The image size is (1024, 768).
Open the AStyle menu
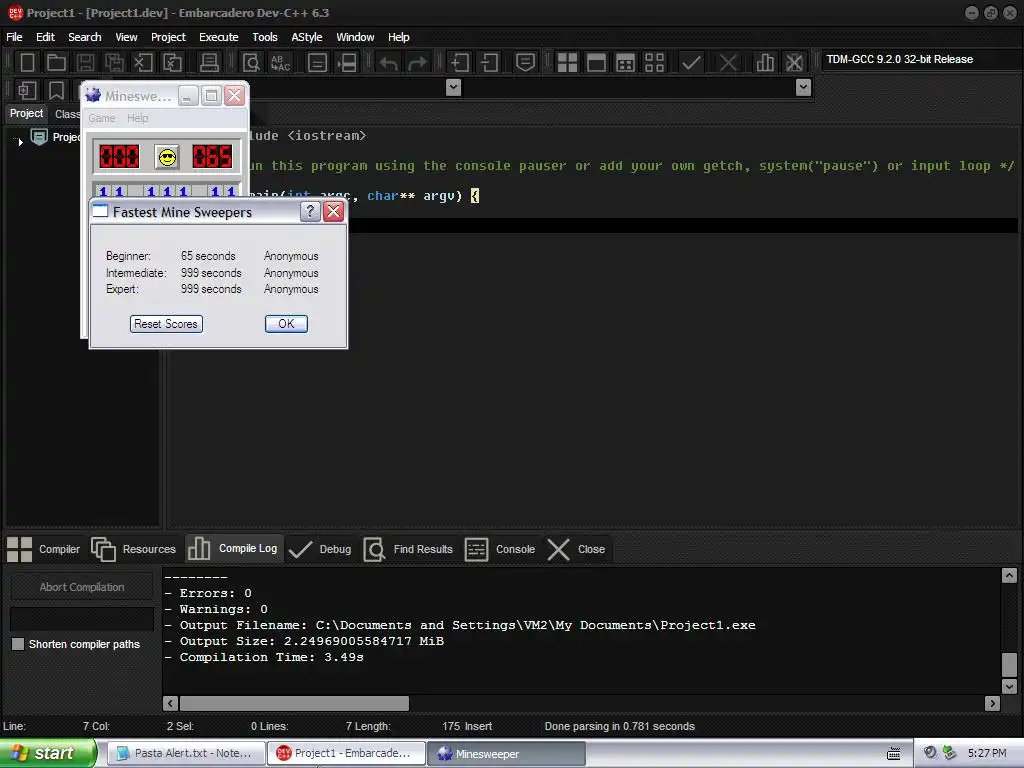click(x=307, y=37)
